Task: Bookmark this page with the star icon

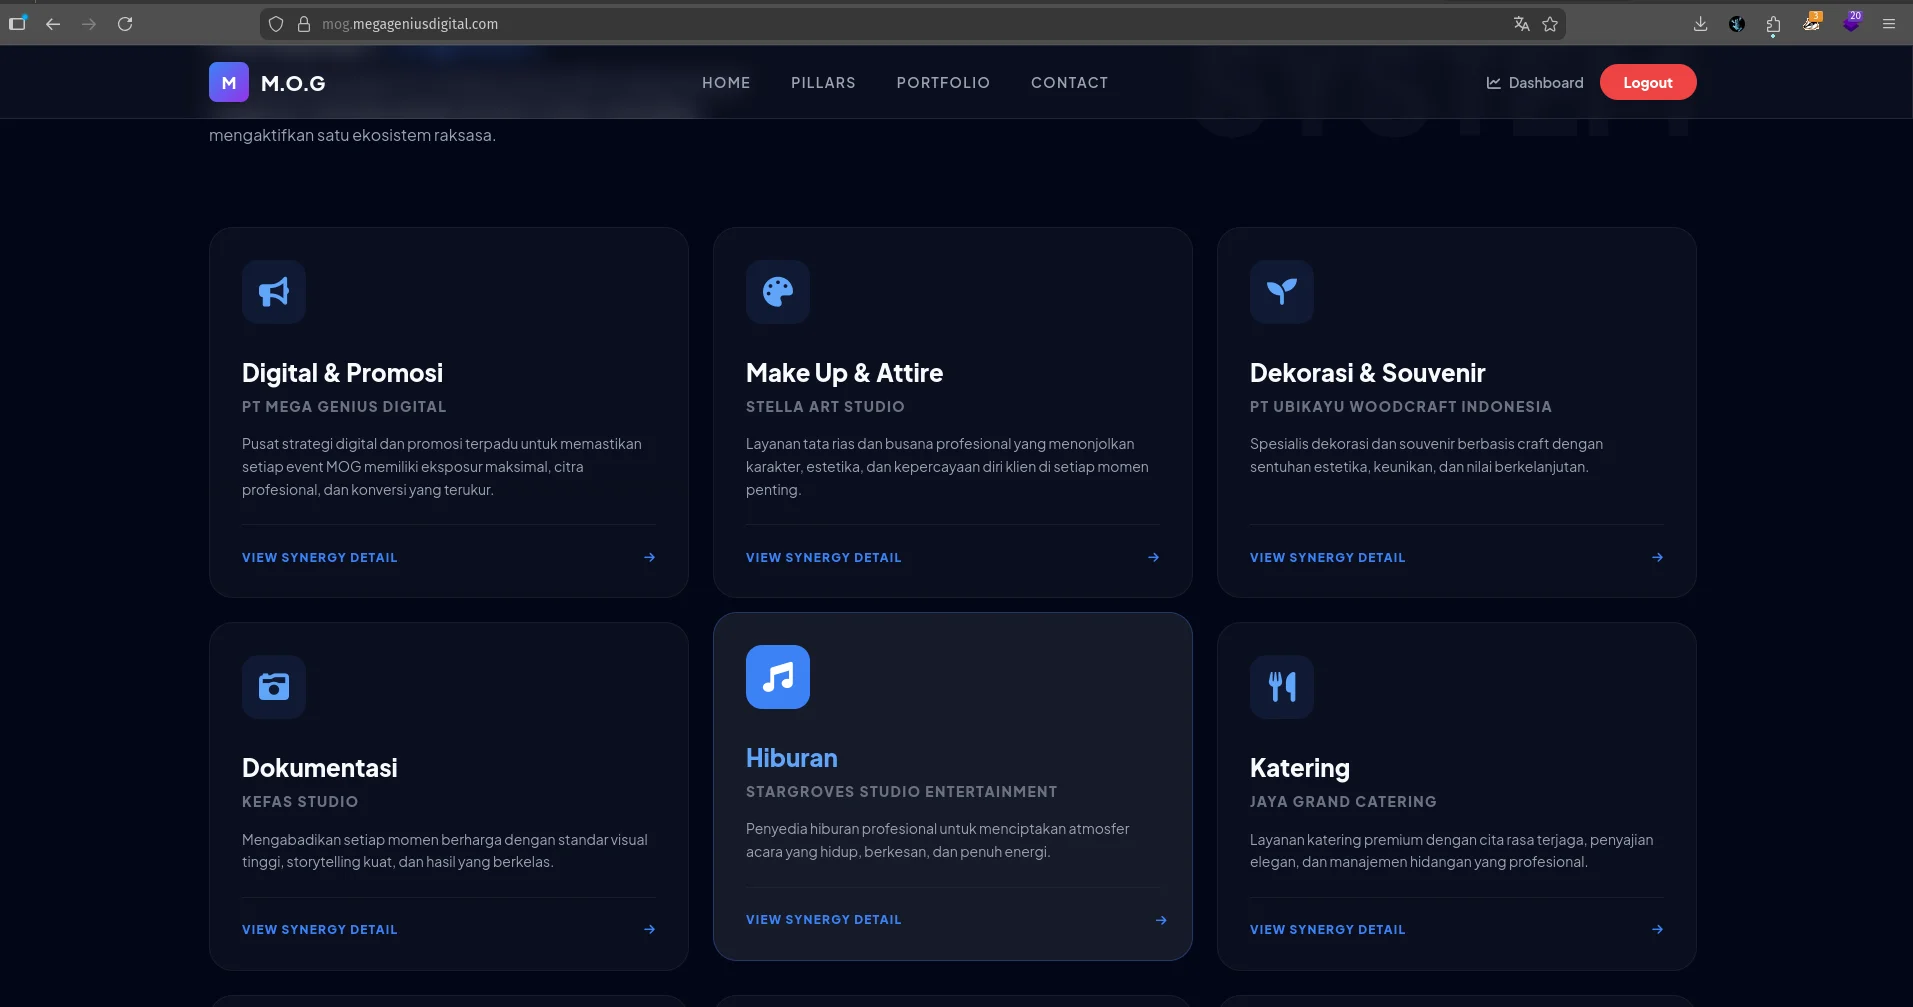Action: coord(1550,24)
